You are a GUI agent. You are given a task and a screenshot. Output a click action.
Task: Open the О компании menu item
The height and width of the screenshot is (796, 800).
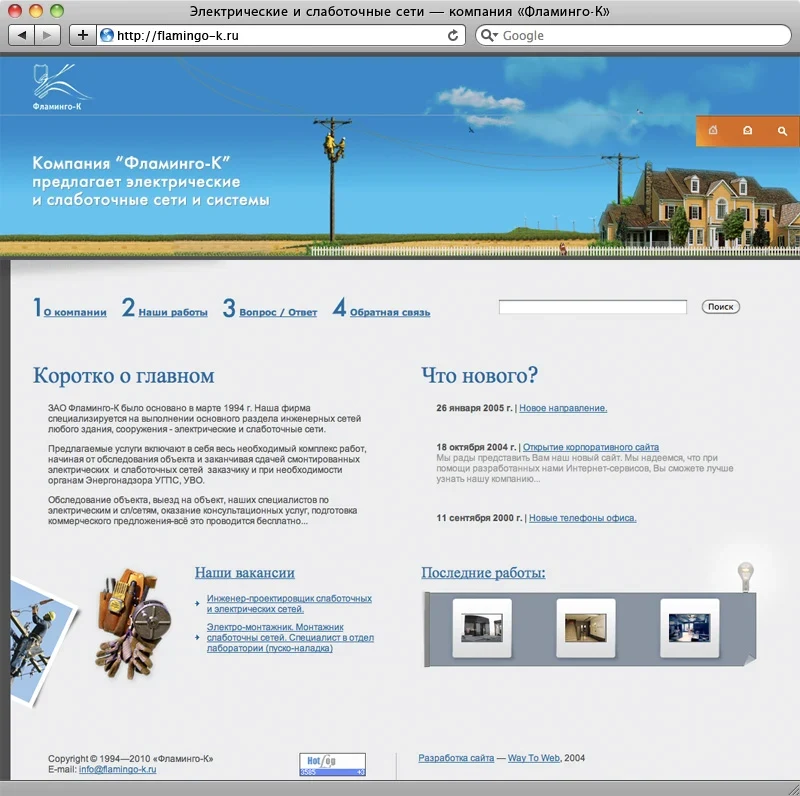point(75,312)
